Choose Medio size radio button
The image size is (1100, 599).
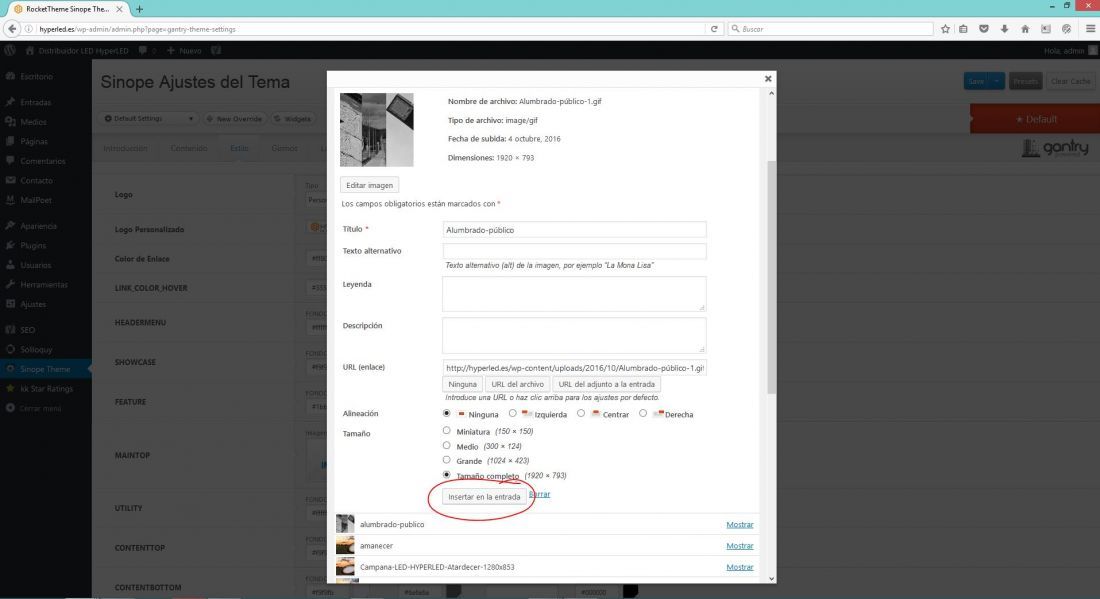446,445
